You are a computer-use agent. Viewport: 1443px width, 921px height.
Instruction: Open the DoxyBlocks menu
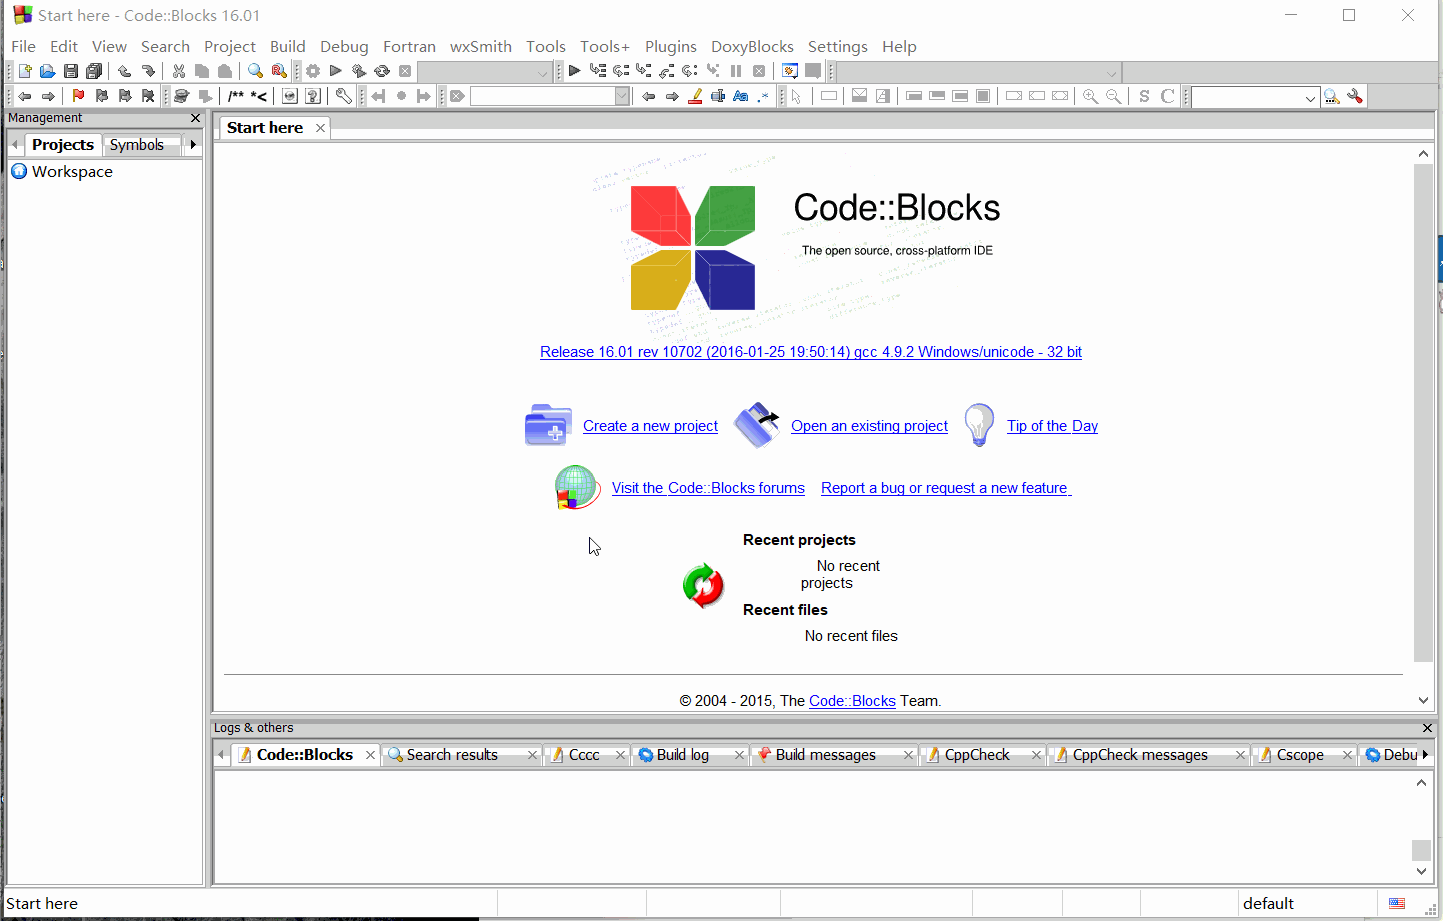[752, 46]
